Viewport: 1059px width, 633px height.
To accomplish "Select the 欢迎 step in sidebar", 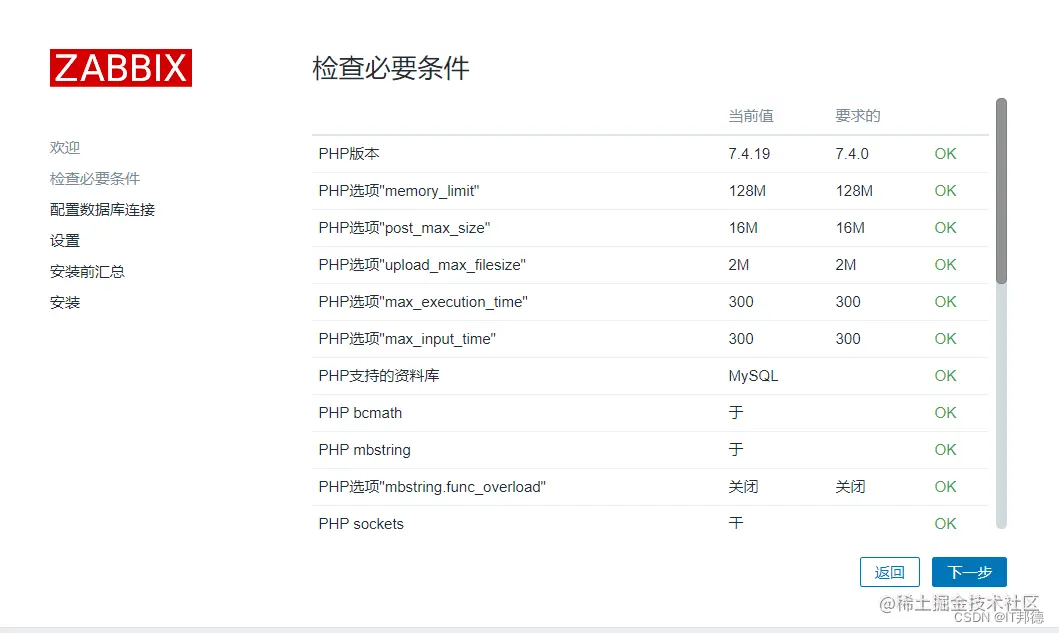I will (64, 147).
